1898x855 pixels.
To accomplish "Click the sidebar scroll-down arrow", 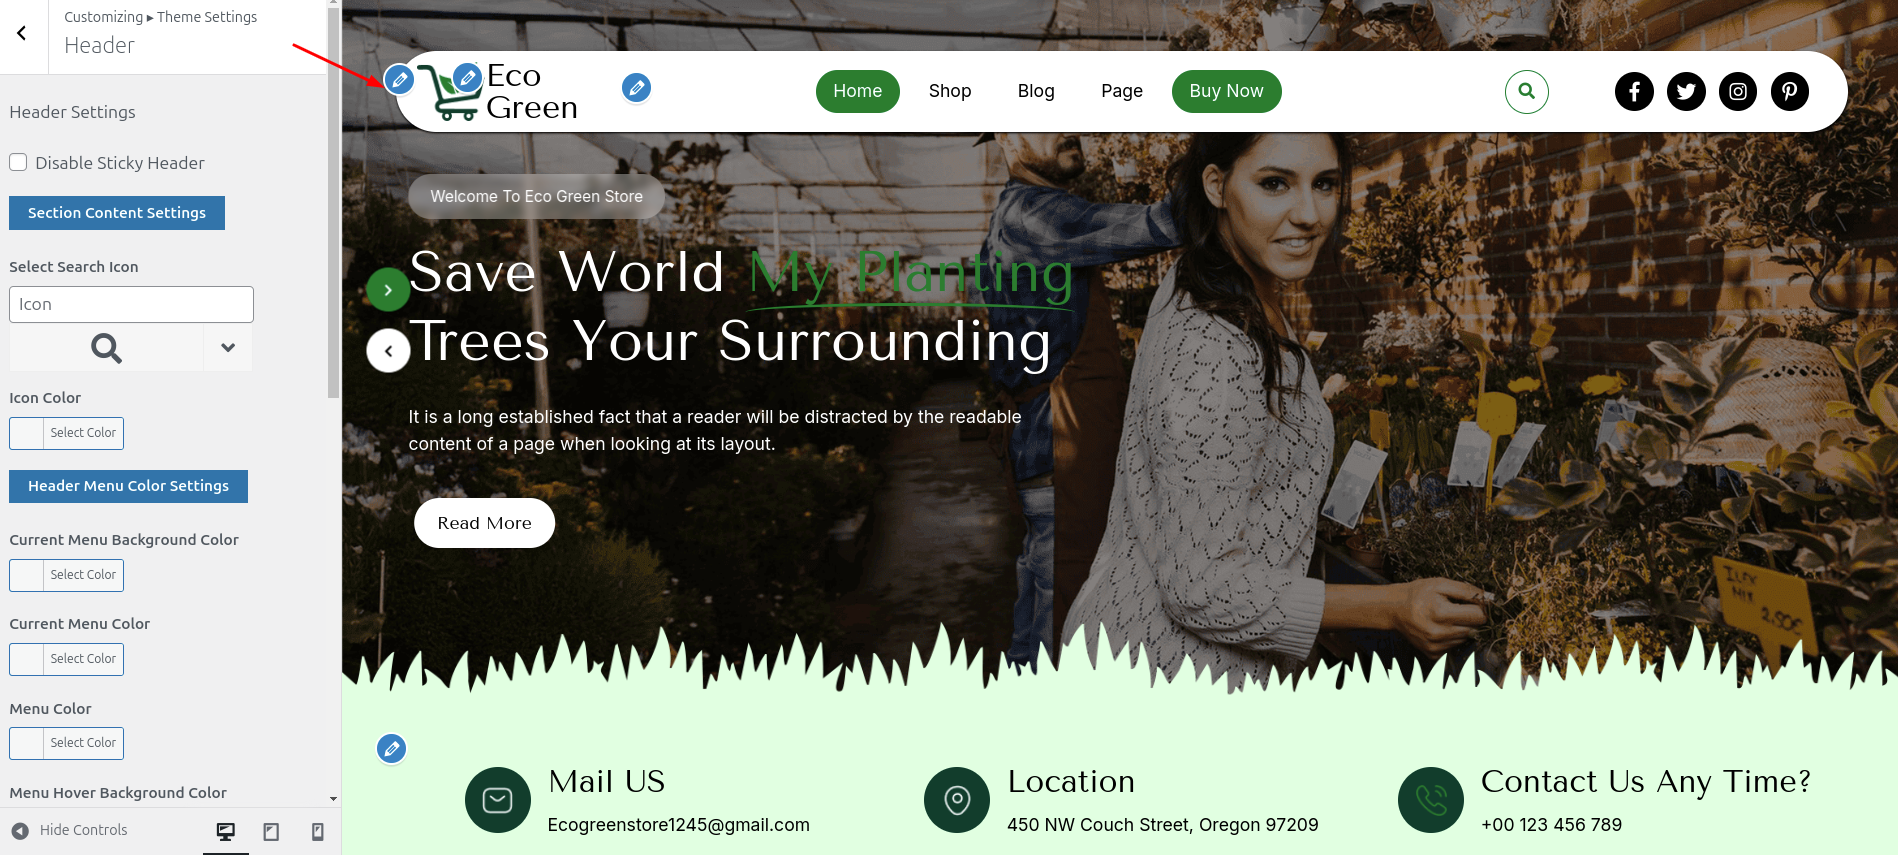I will 333,799.
